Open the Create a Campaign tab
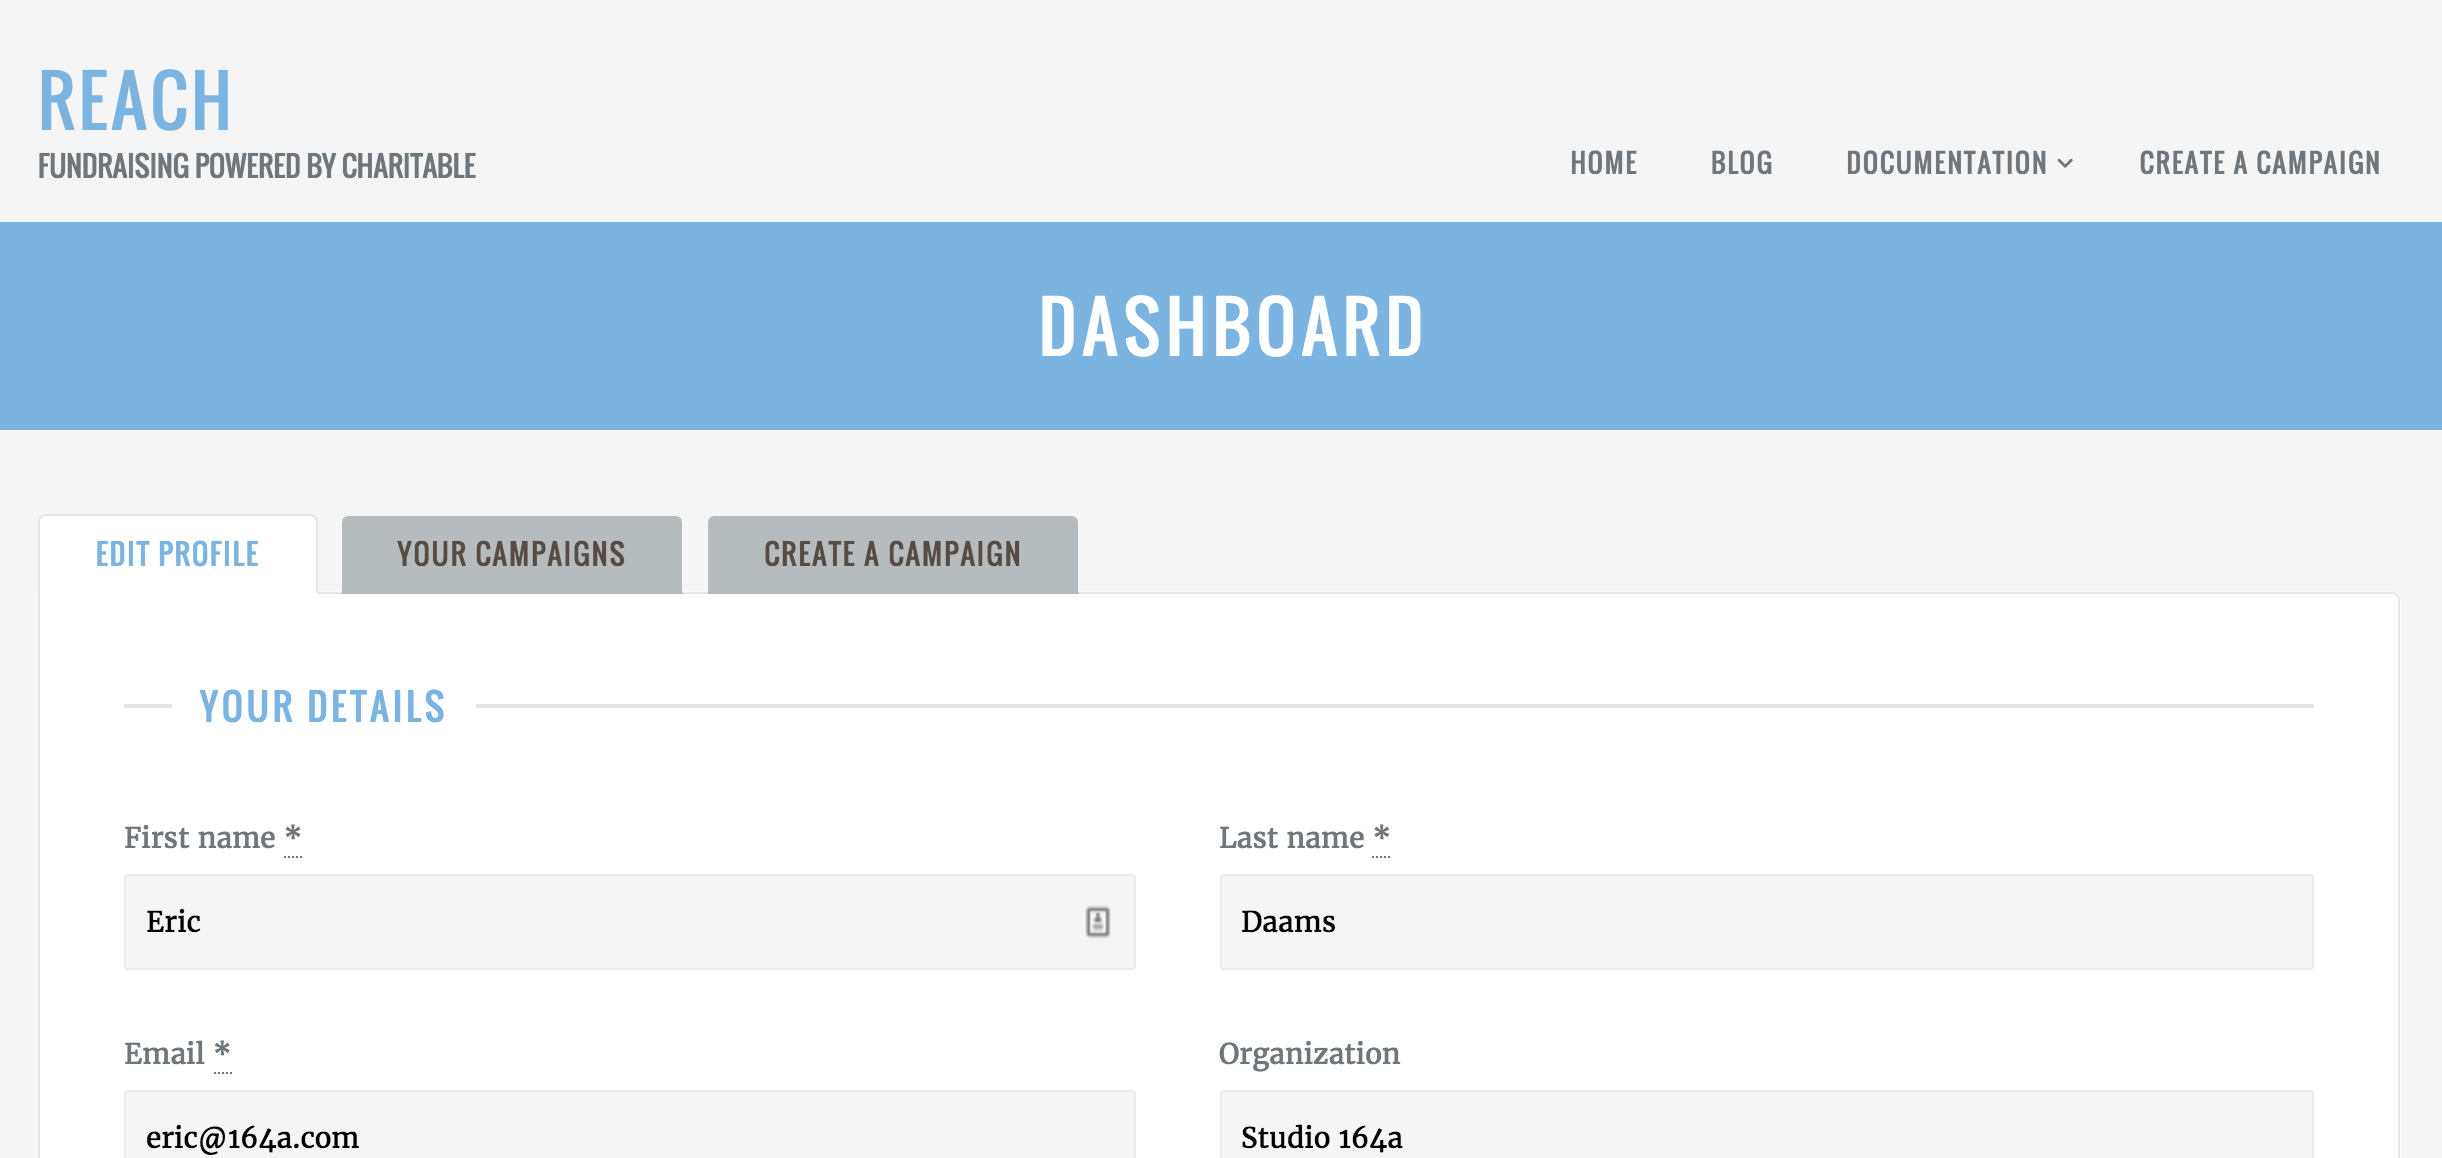Viewport: 2442px width, 1158px height. pyautogui.click(x=892, y=554)
